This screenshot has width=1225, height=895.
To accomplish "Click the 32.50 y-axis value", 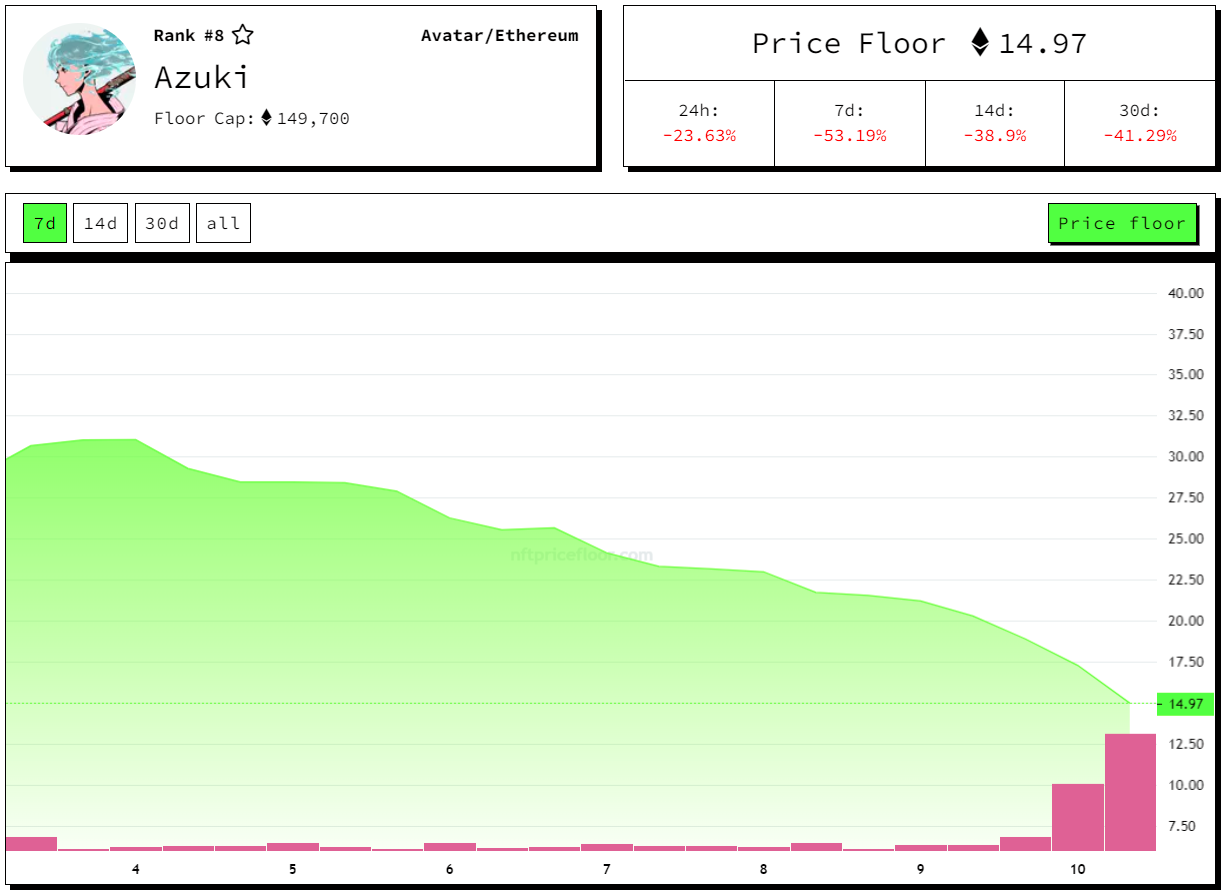I will click(x=1185, y=415).
